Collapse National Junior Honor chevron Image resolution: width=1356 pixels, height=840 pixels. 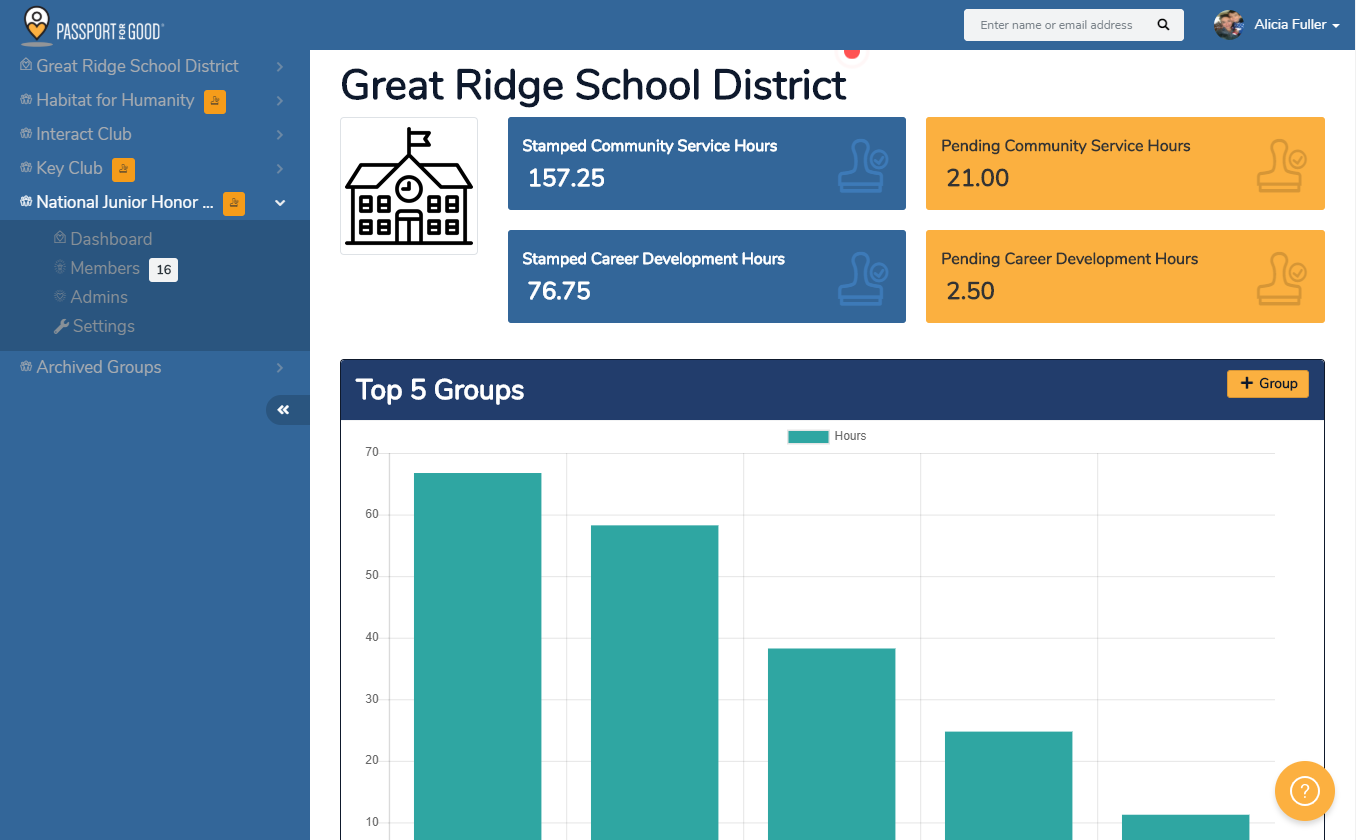[280, 203]
